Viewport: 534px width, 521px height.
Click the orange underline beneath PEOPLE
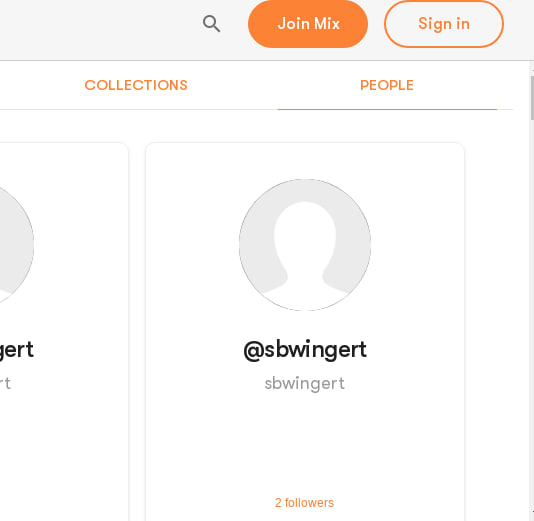tap(388, 109)
